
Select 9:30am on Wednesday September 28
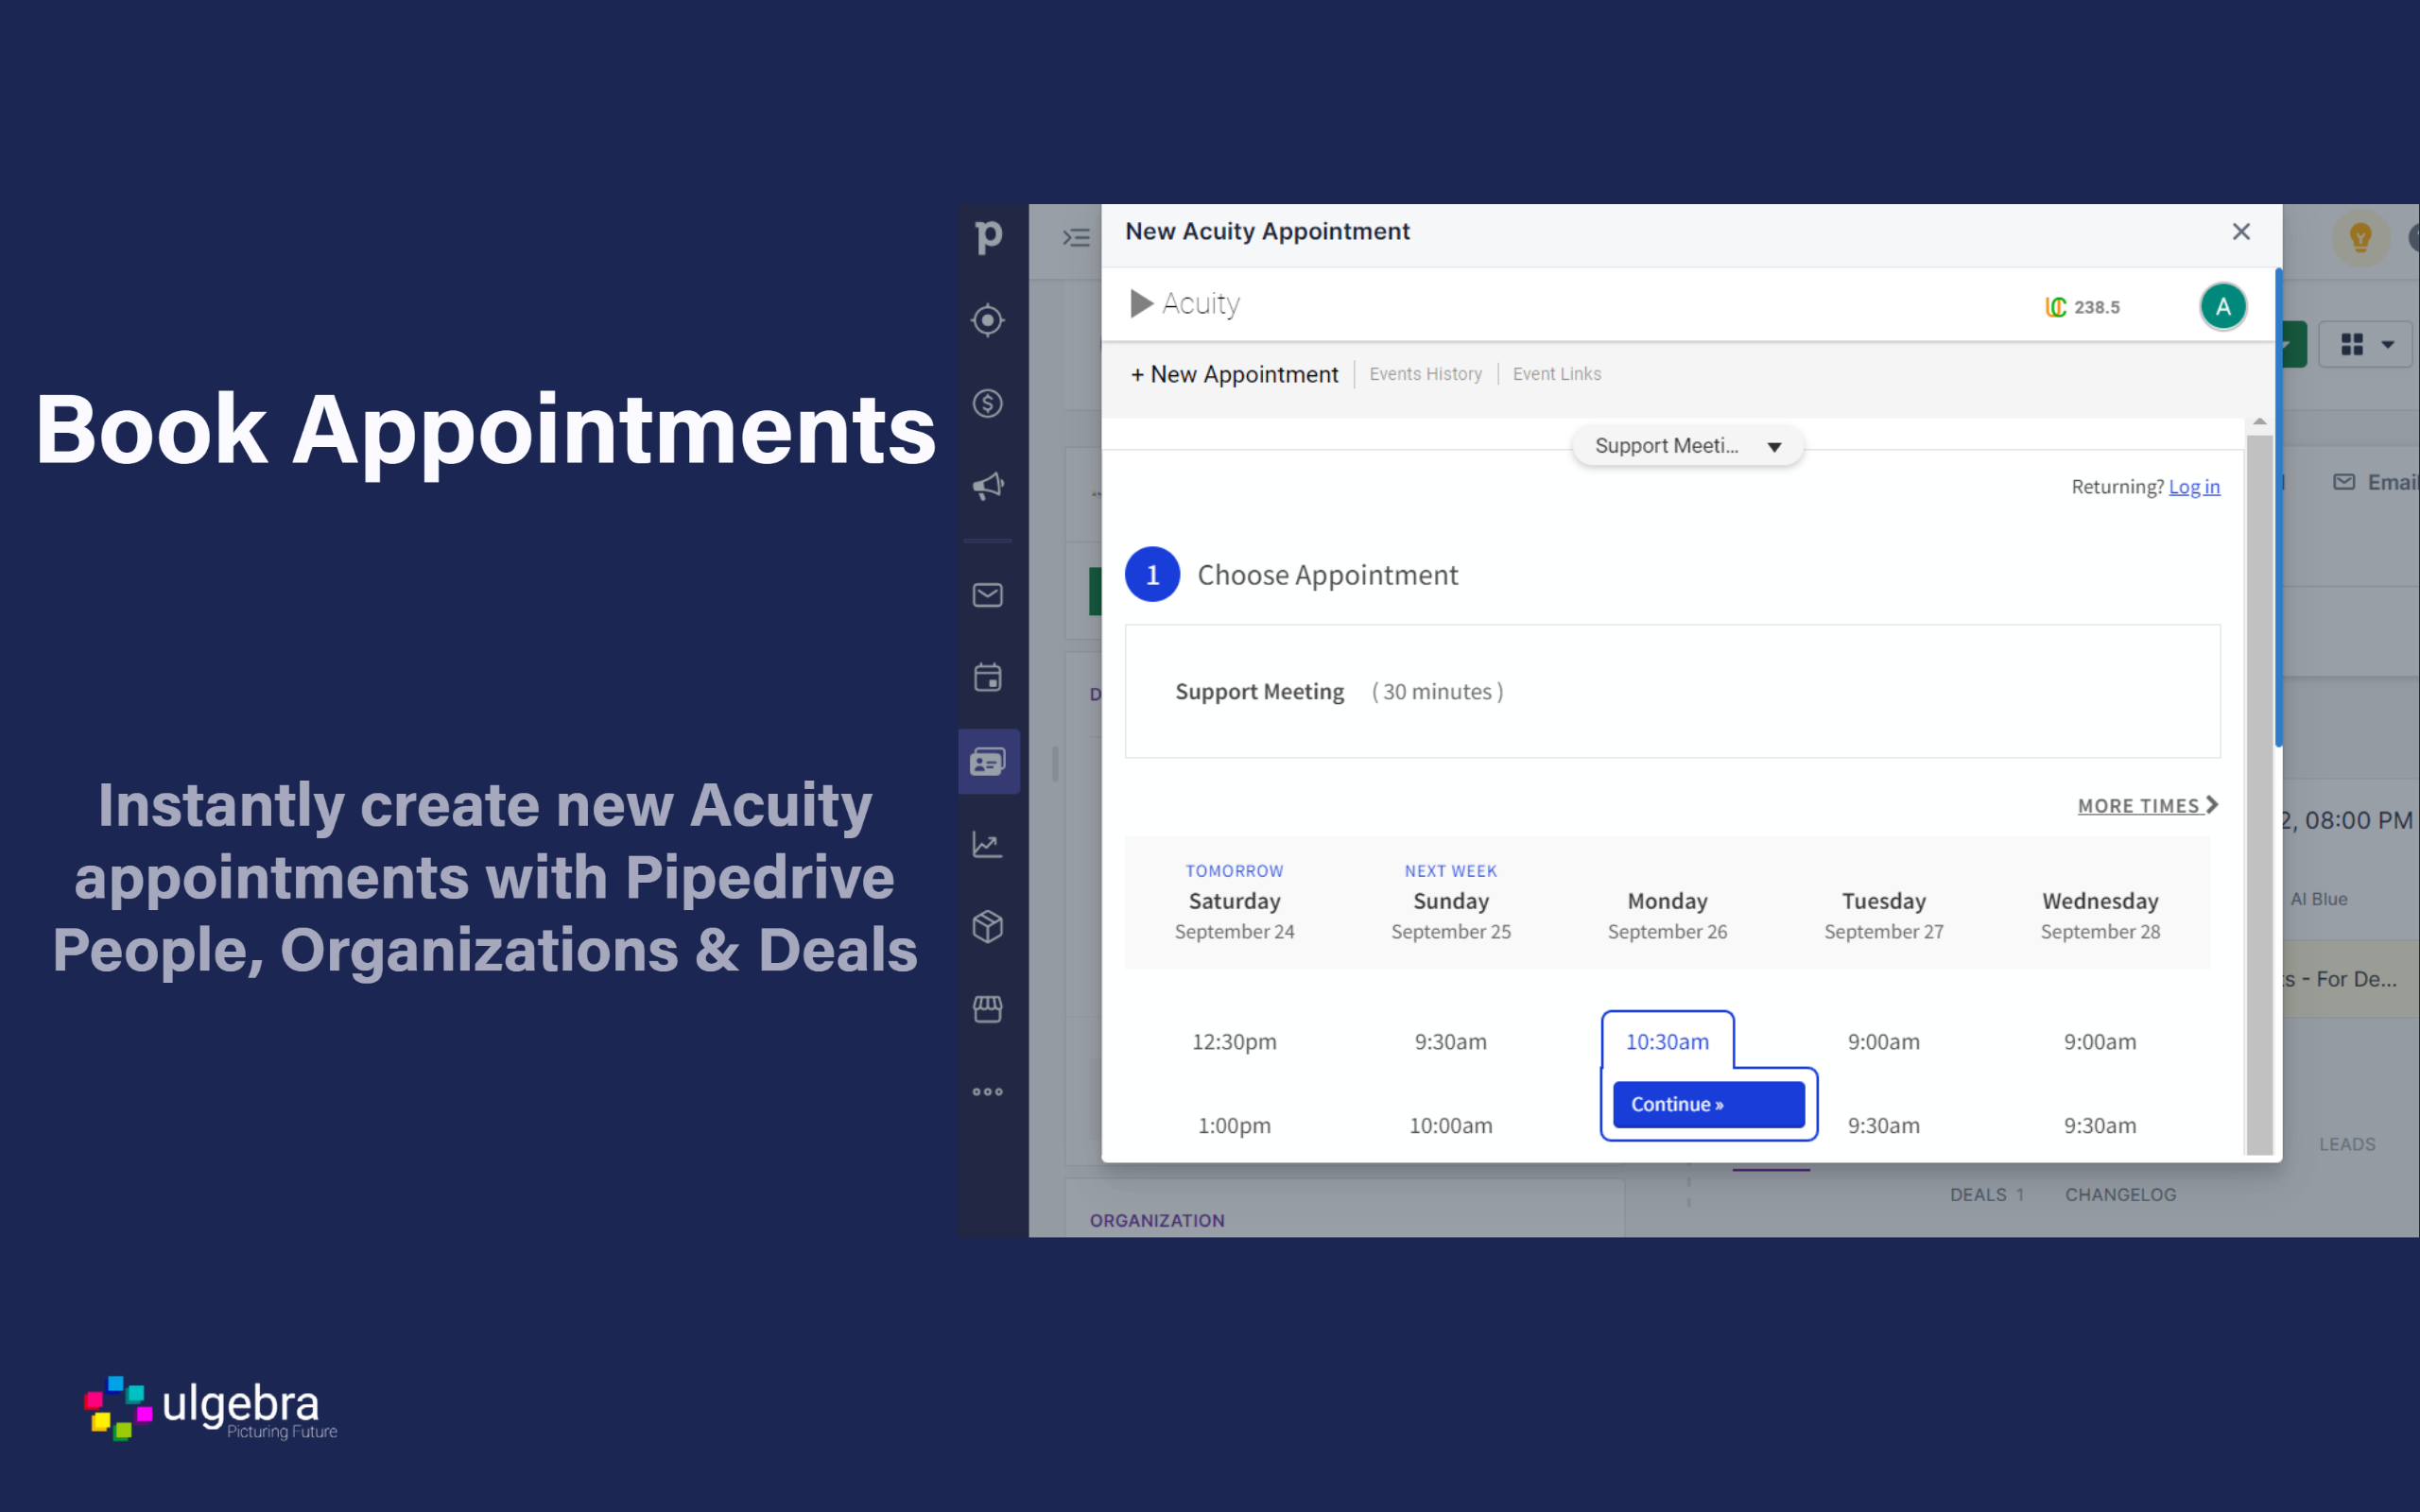(2100, 1125)
